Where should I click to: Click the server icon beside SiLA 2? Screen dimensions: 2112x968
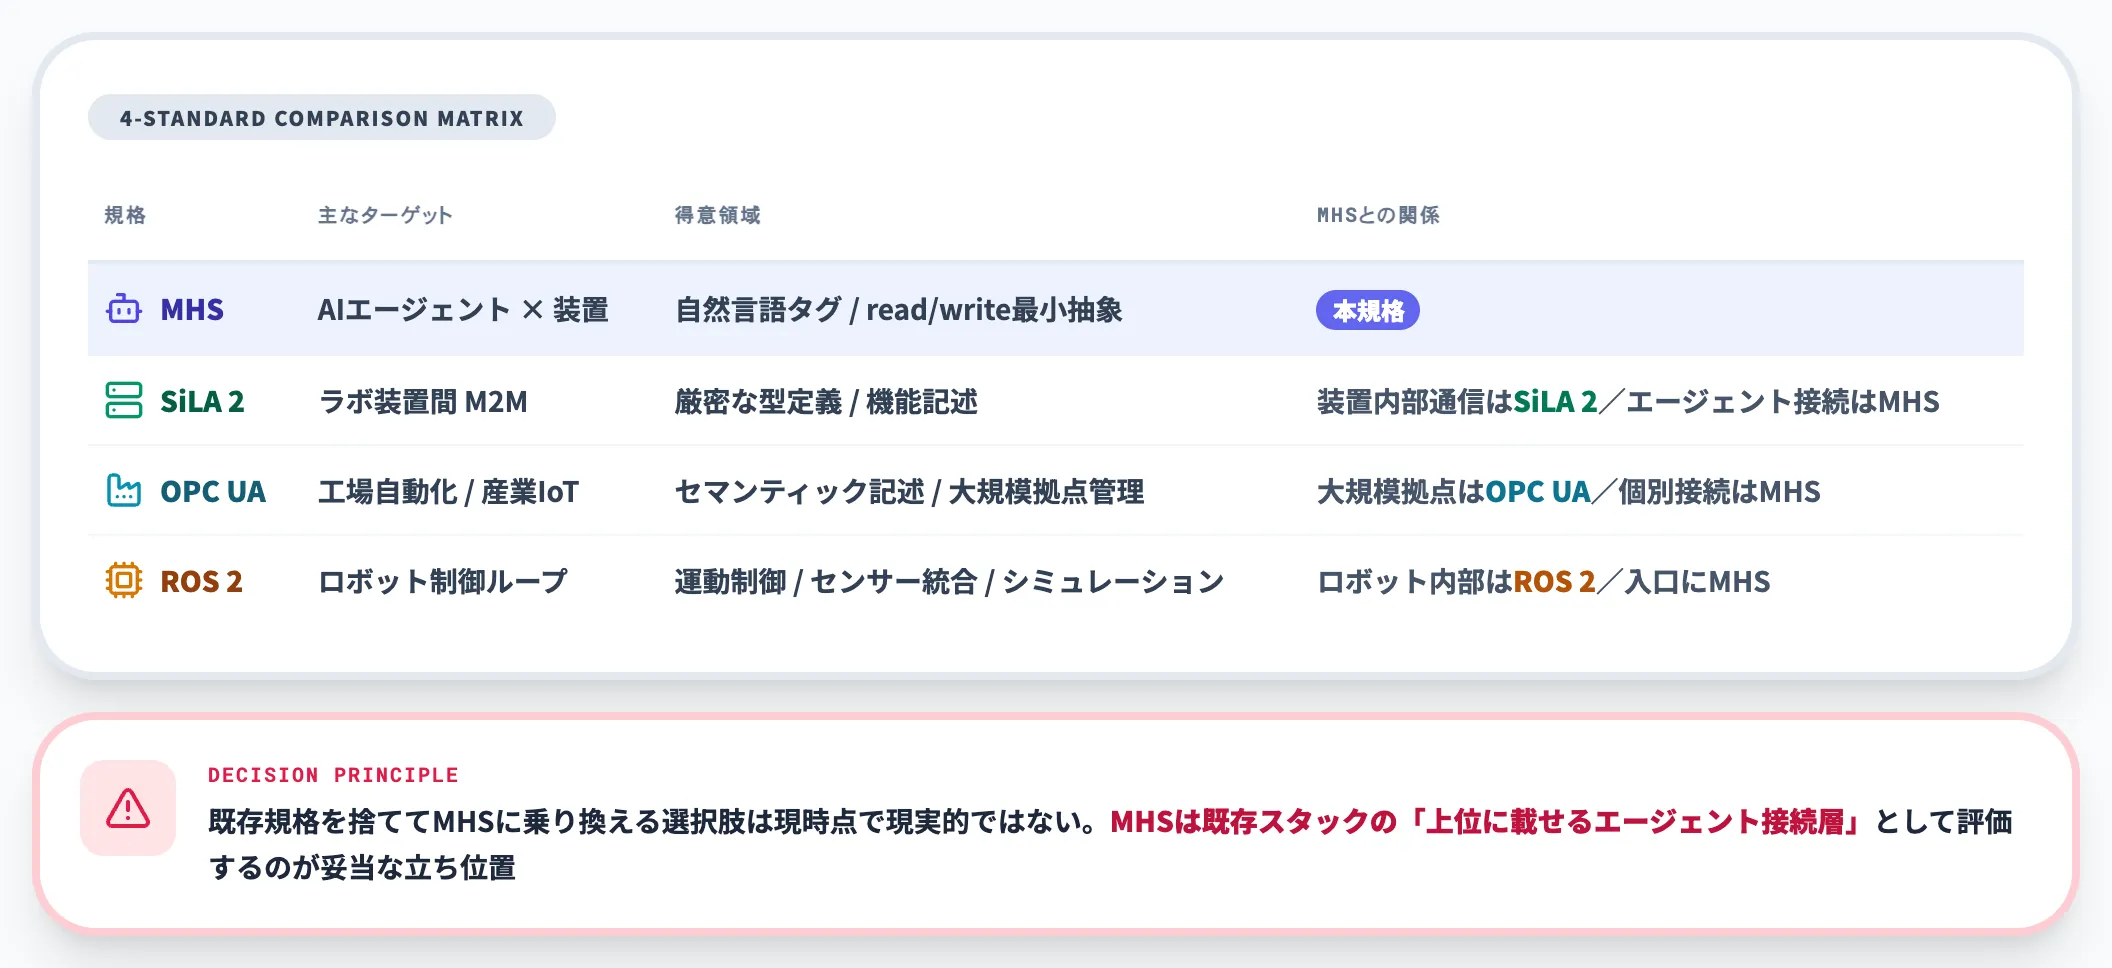(124, 400)
